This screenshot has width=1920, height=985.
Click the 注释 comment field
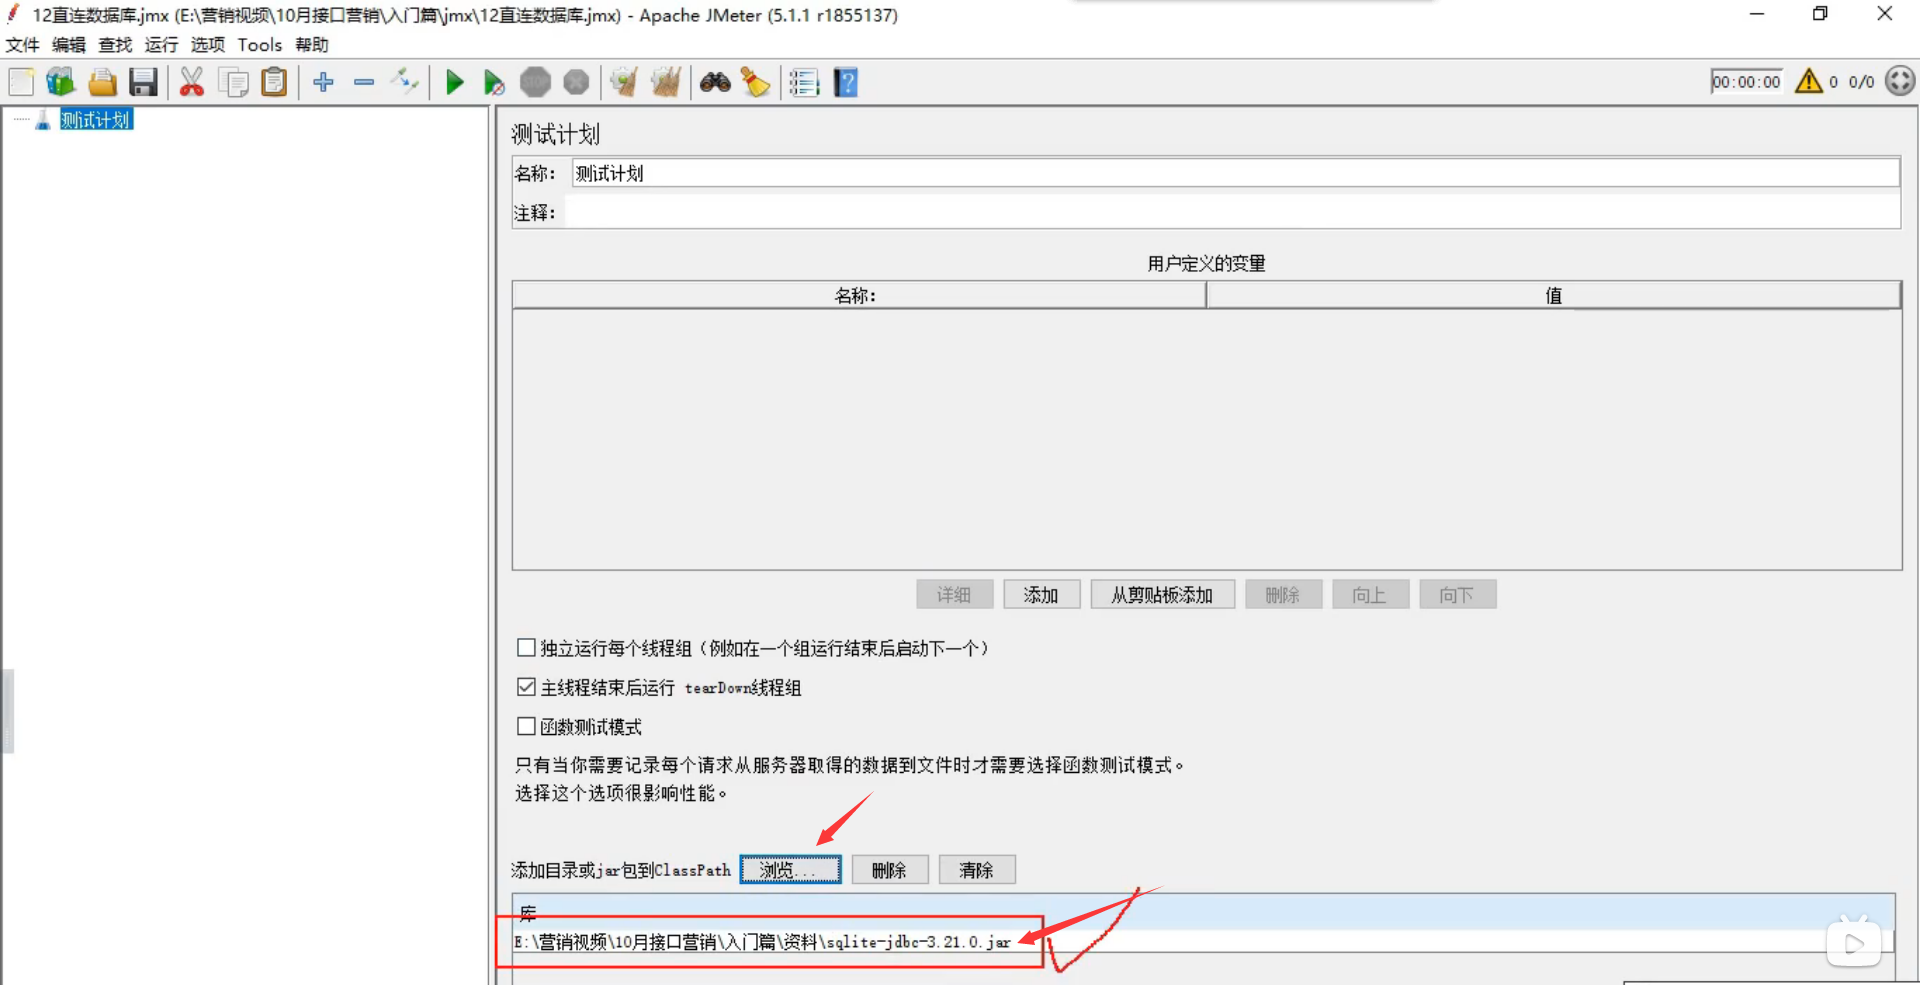[1232, 212]
